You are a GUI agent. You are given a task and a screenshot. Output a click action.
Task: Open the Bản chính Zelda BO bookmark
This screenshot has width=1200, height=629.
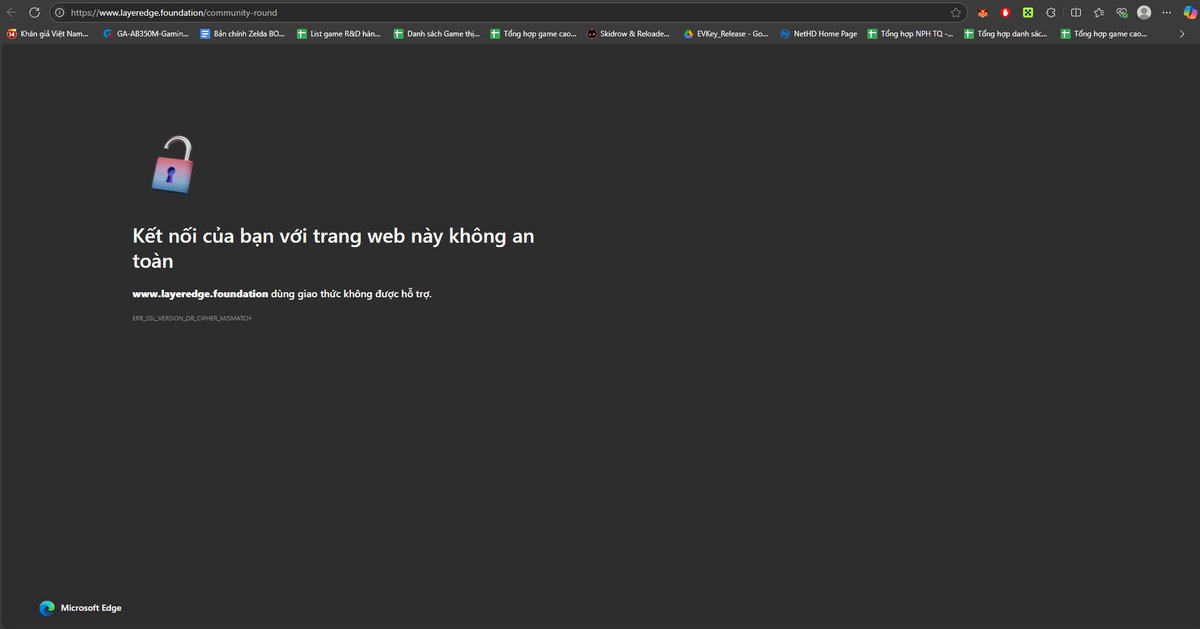click(242, 34)
